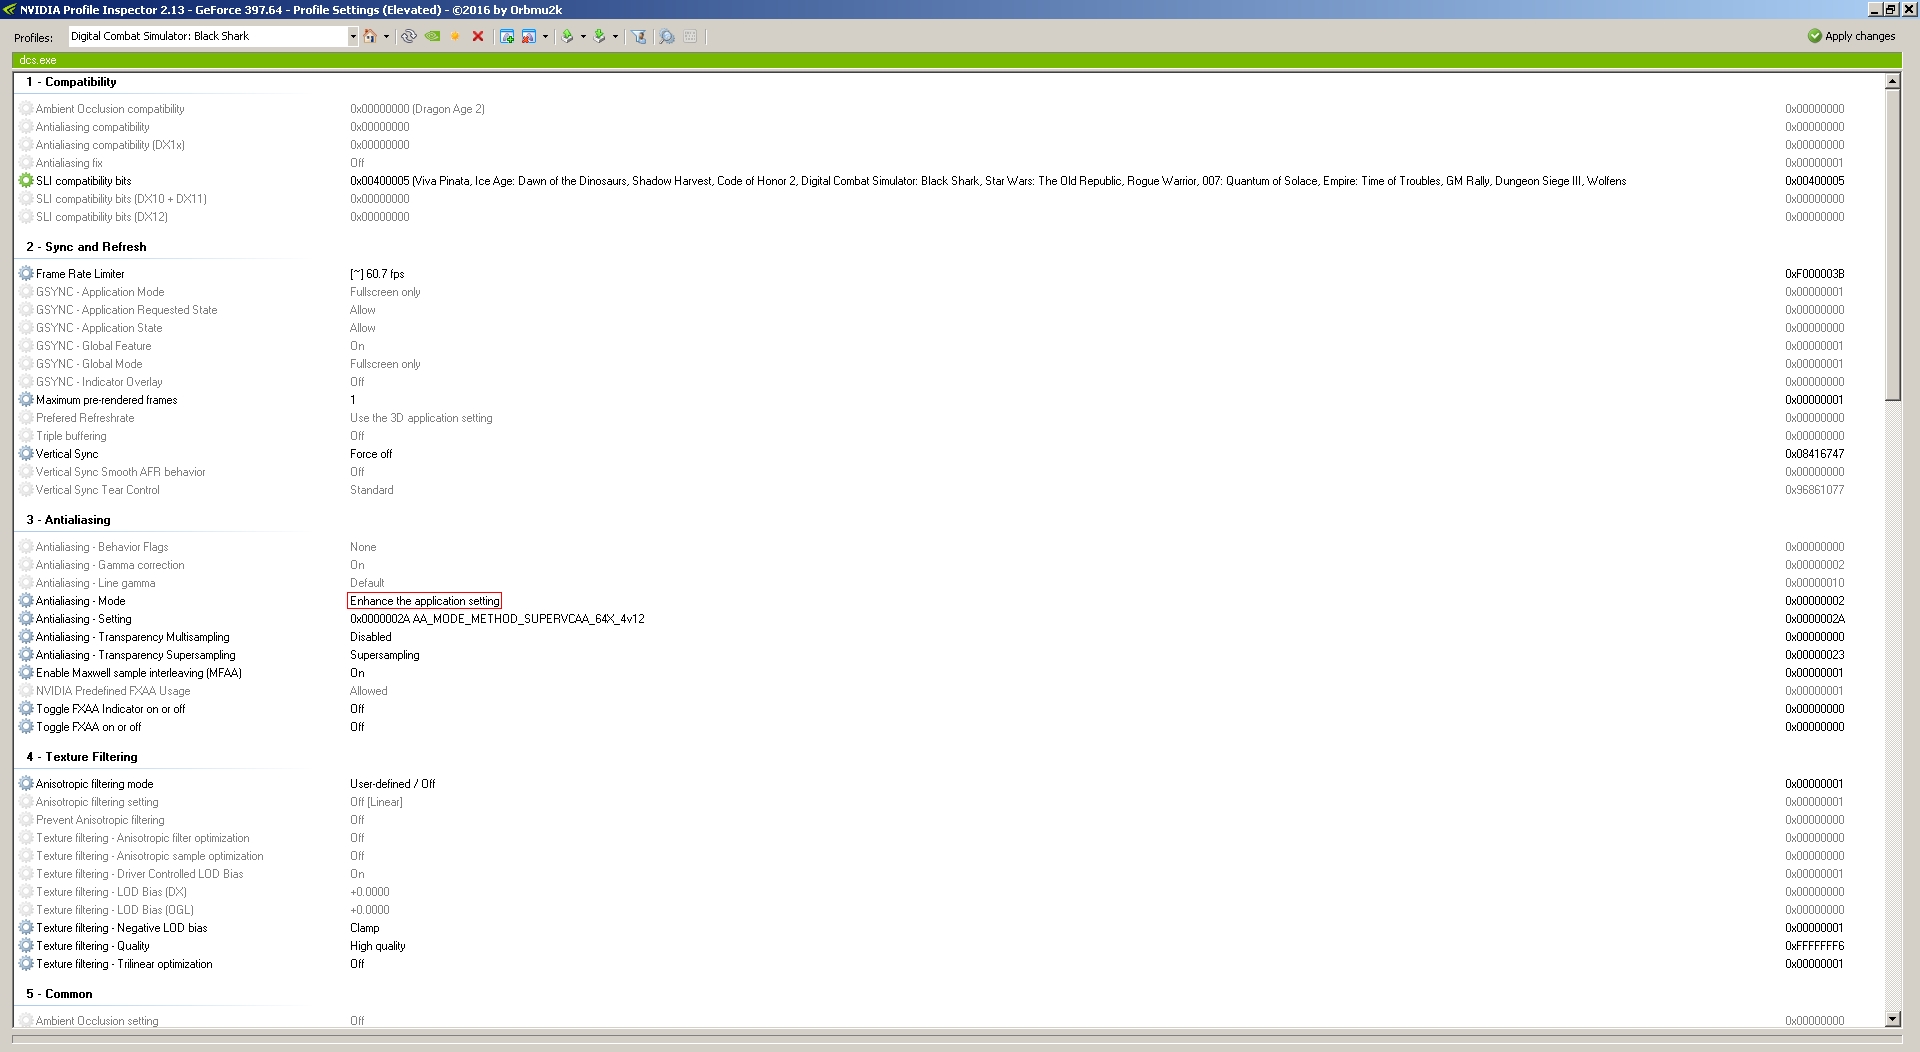Select the Ambient Occlusion compatibility row
1920x1052 pixels.
(x=948, y=109)
